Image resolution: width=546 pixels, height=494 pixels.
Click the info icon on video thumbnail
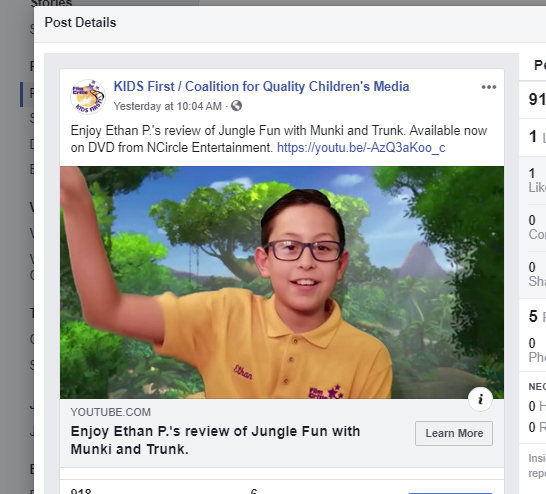click(x=480, y=399)
